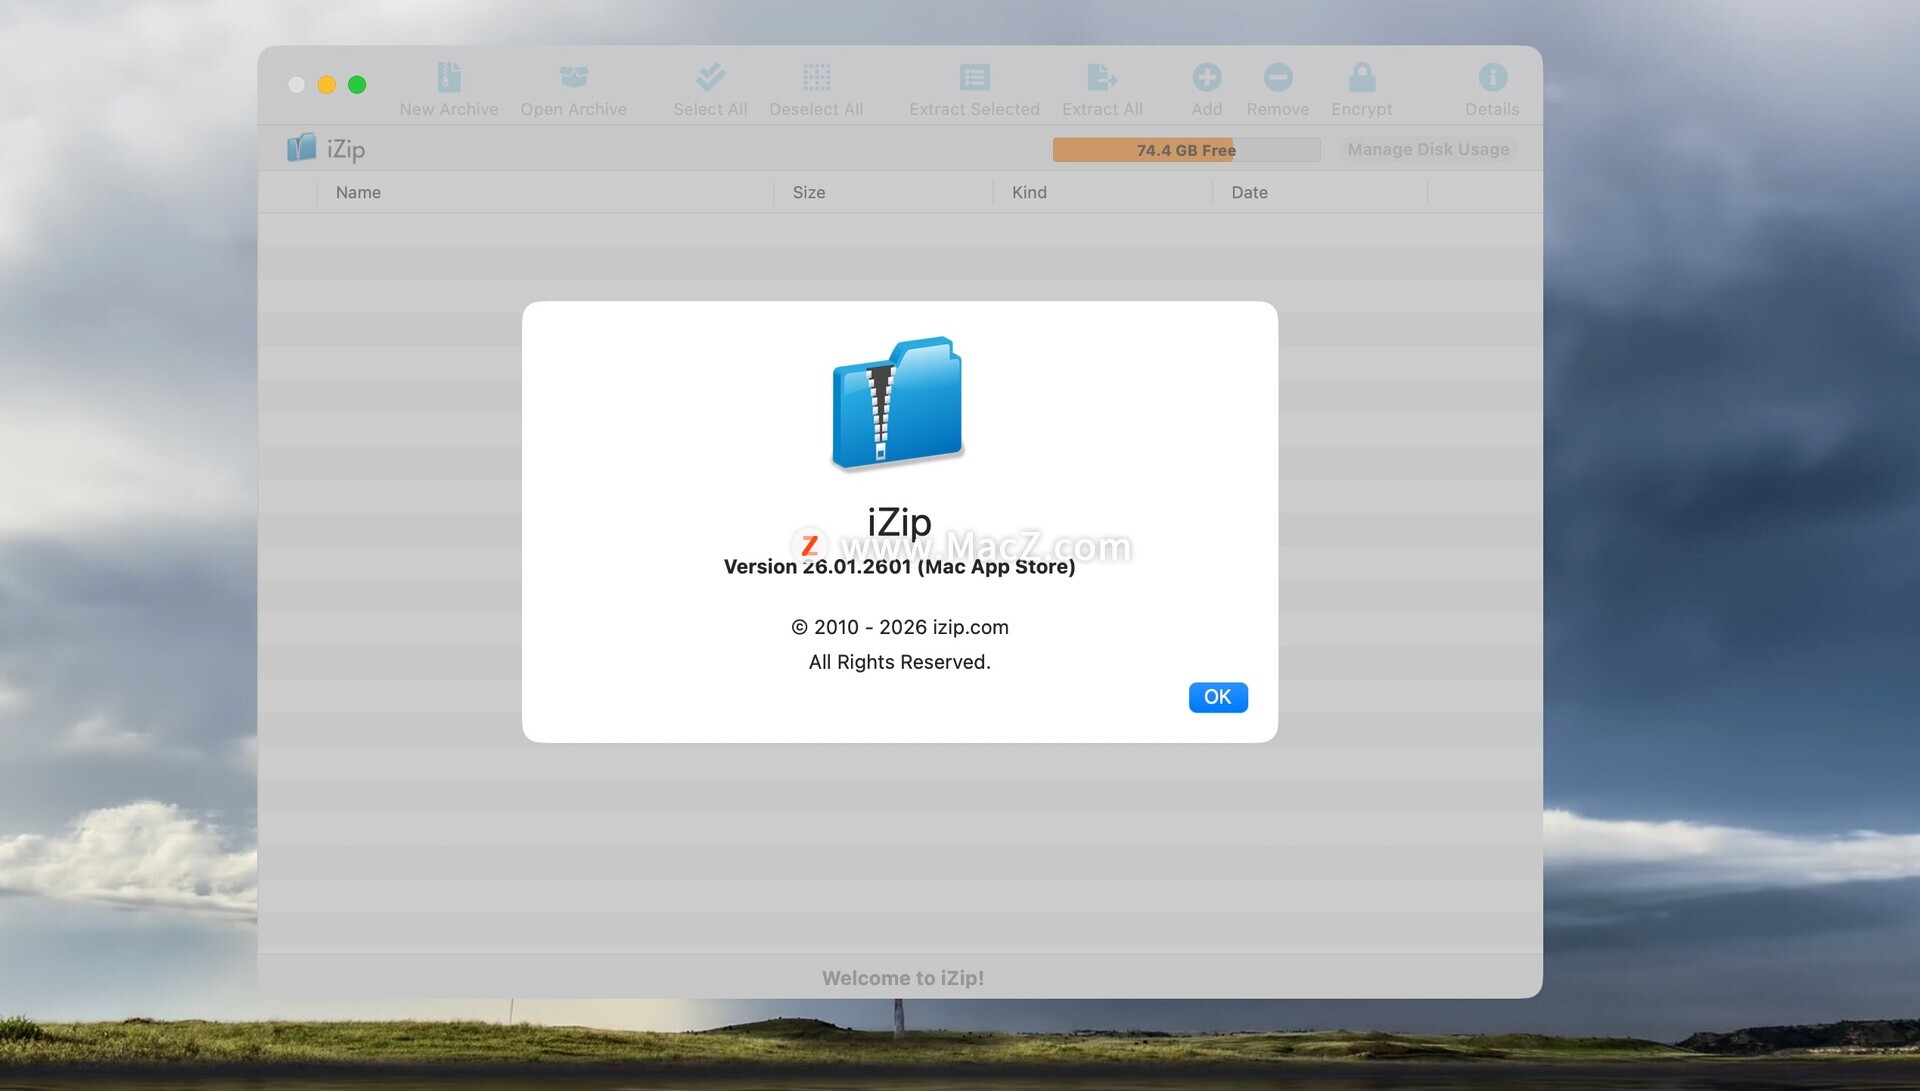The width and height of the screenshot is (1920, 1091).
Task: Sort by the Size column header
Action: pos(808,193)
